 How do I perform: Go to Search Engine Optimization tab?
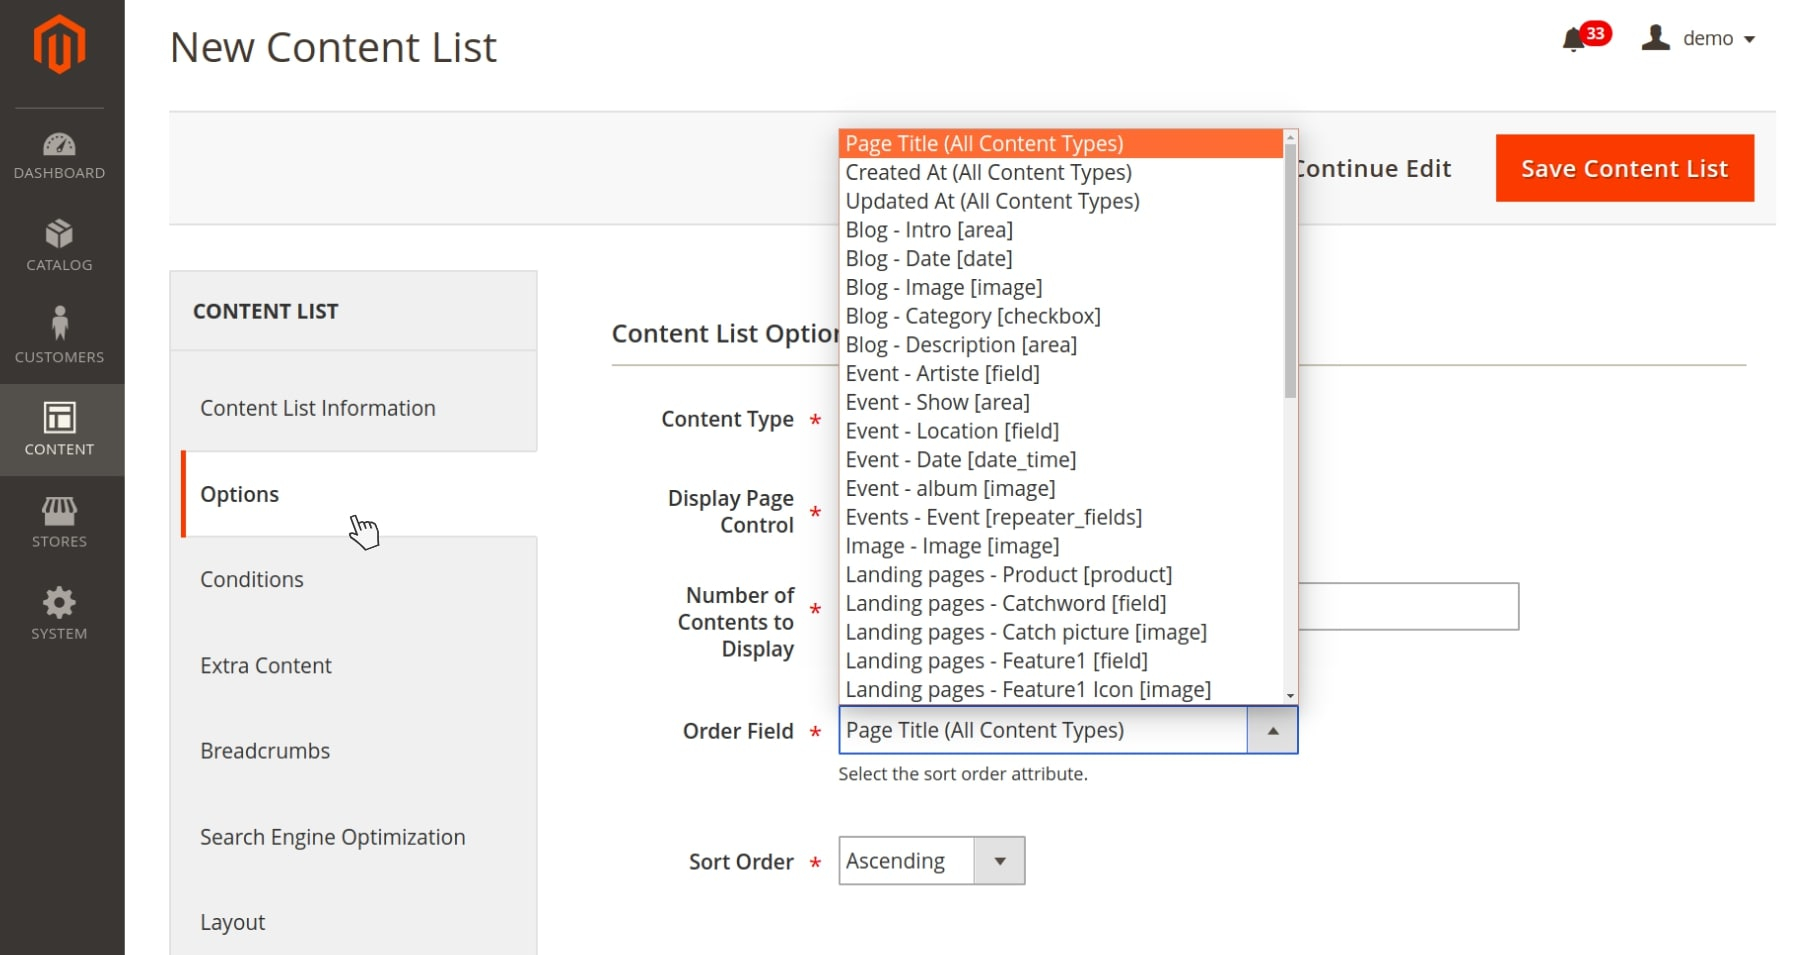click(332, 837)
